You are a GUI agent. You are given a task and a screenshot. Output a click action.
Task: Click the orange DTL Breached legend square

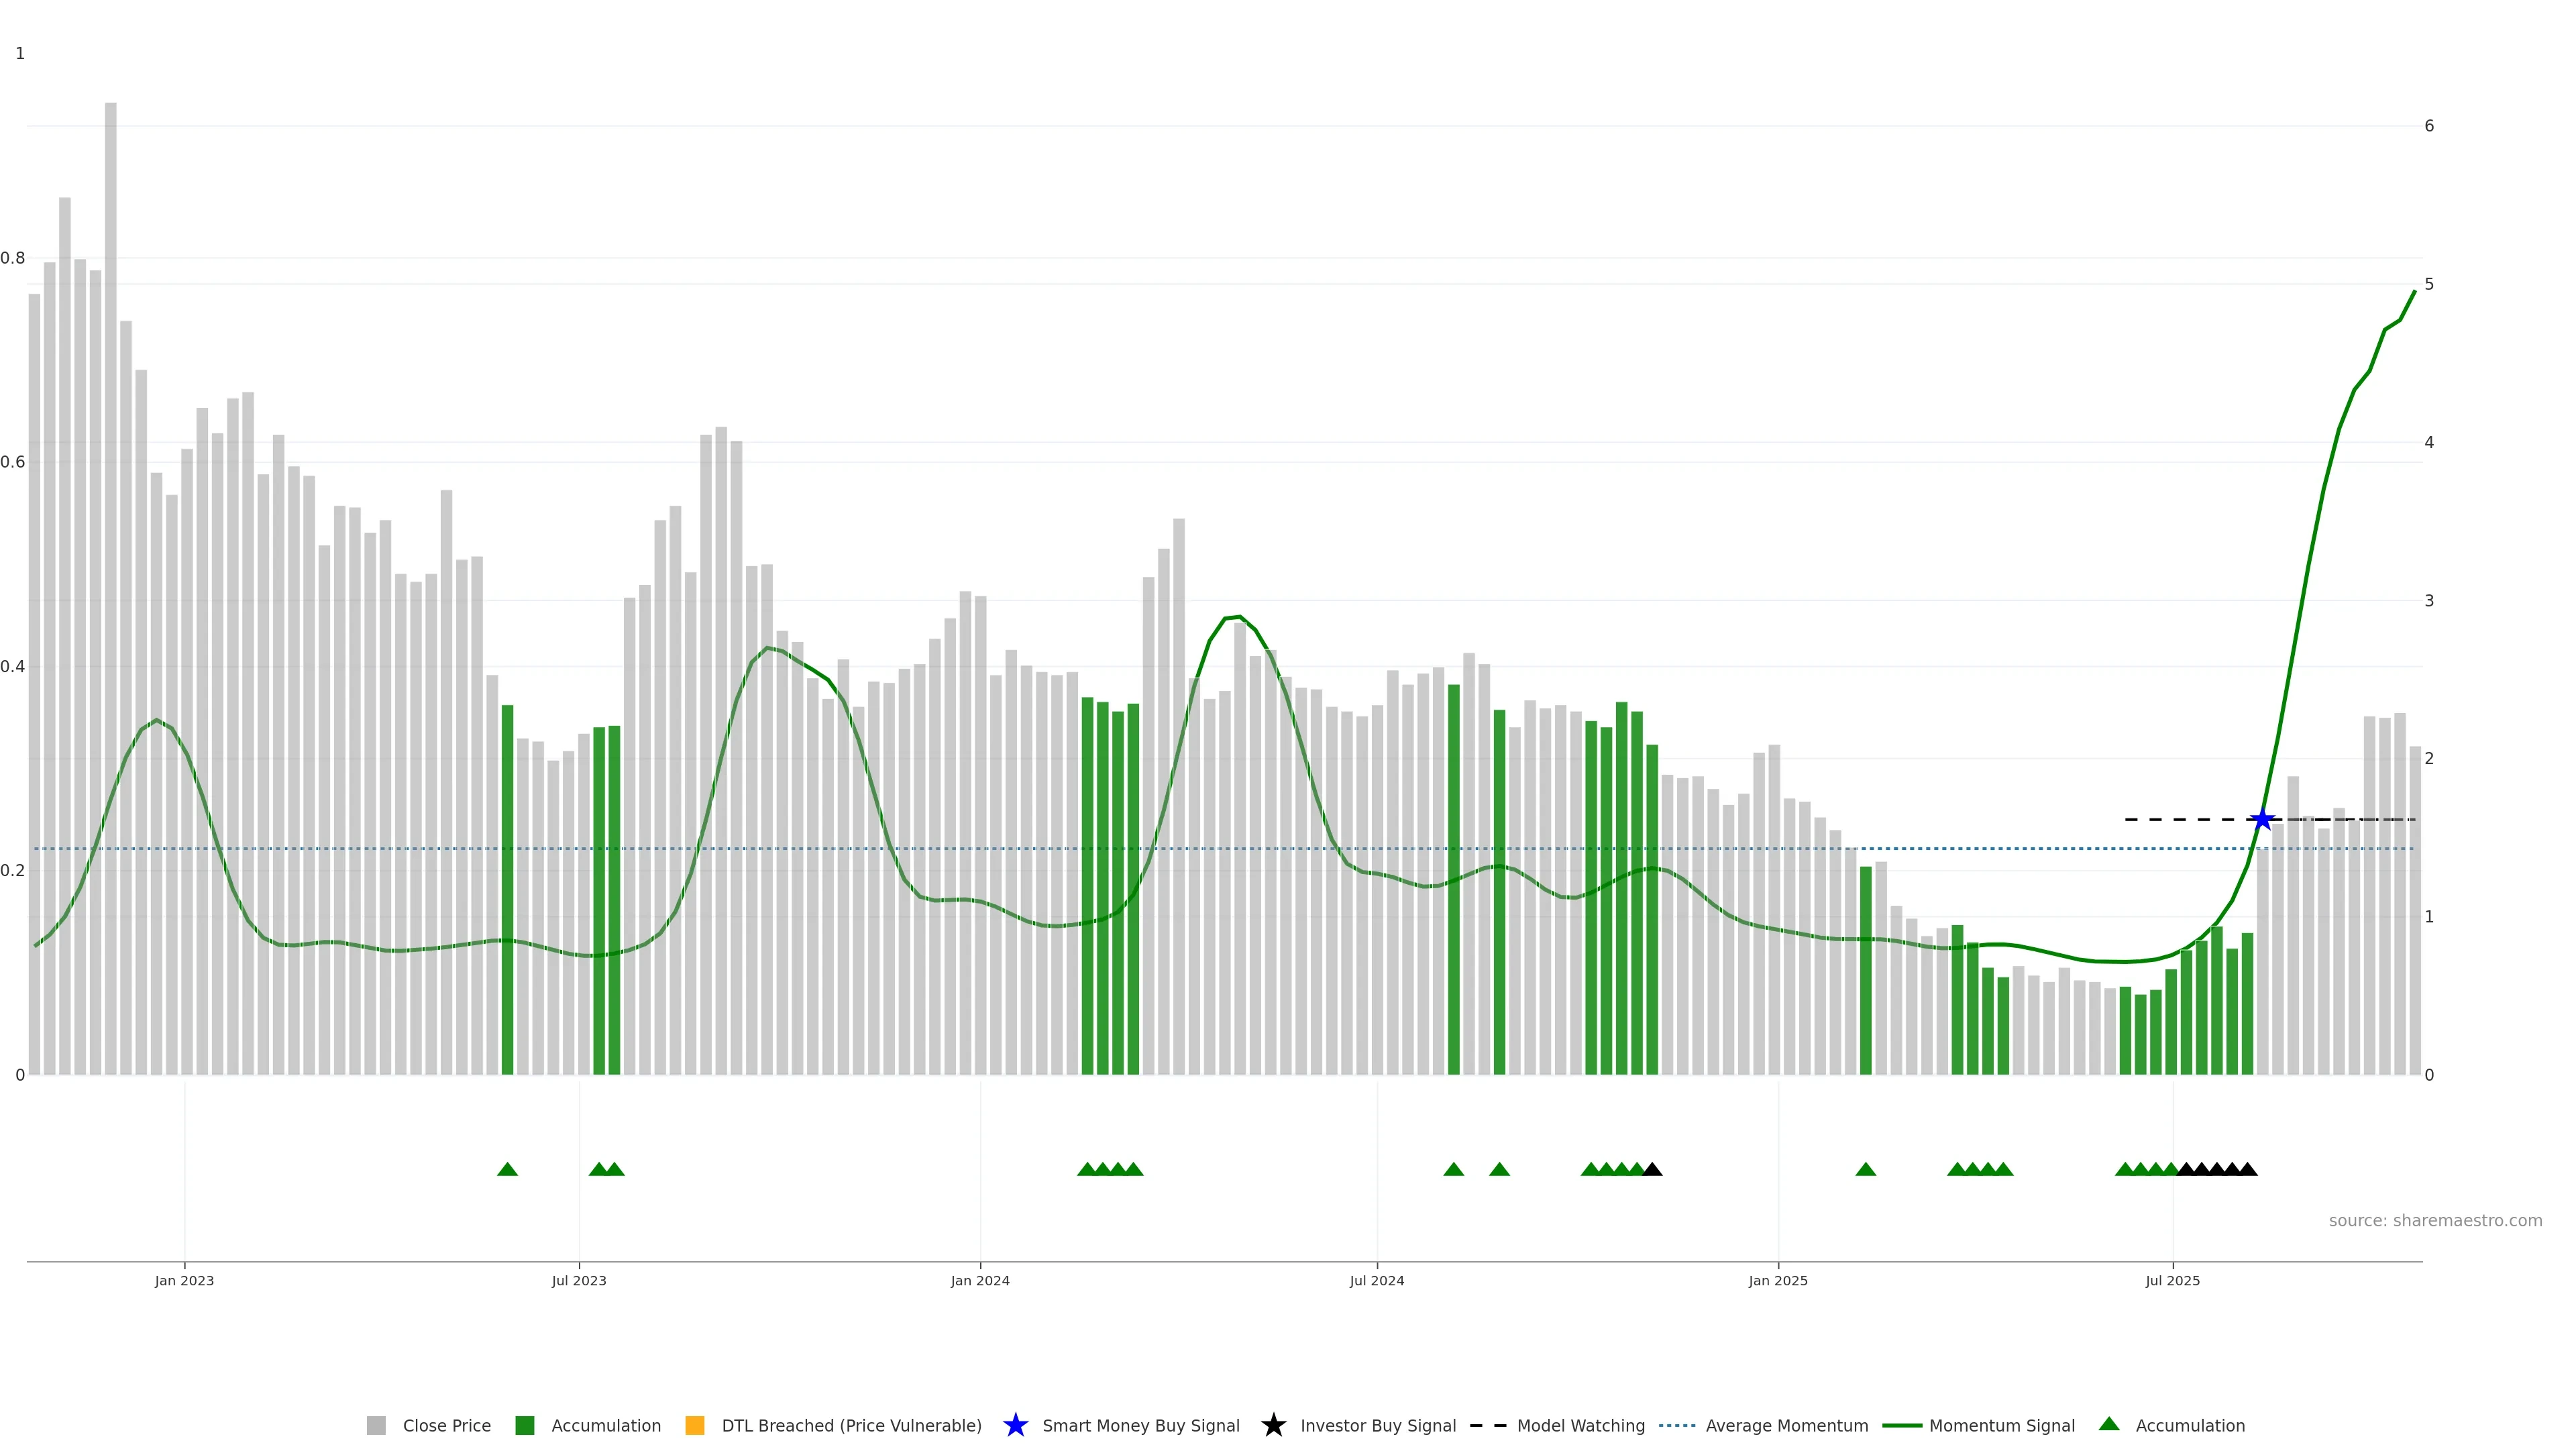[x=695, y=1426]
